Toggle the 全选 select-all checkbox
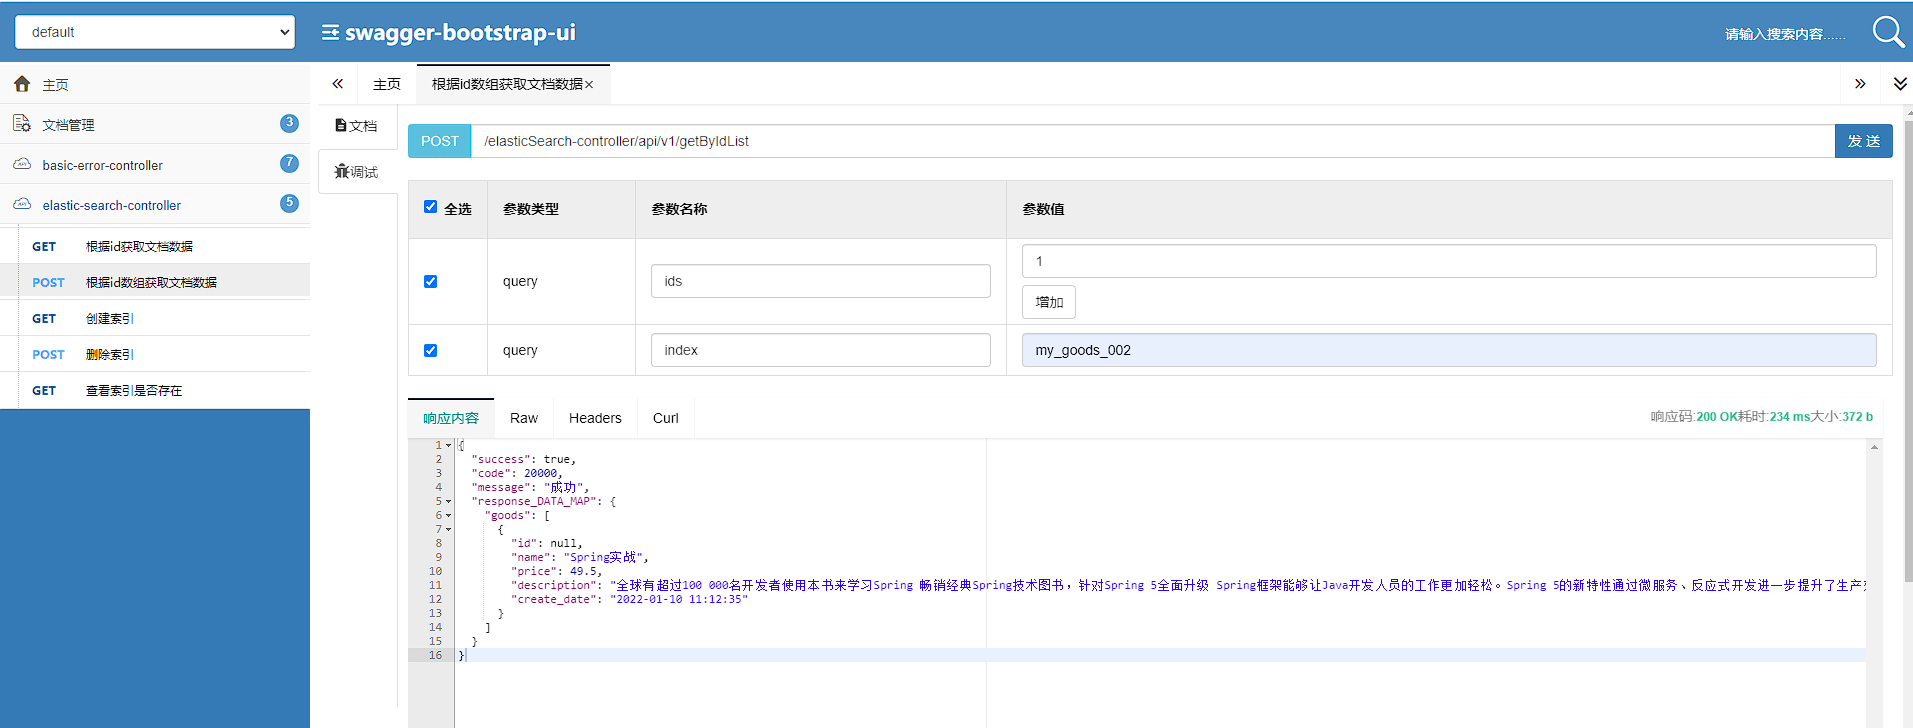 pos(430,207)
